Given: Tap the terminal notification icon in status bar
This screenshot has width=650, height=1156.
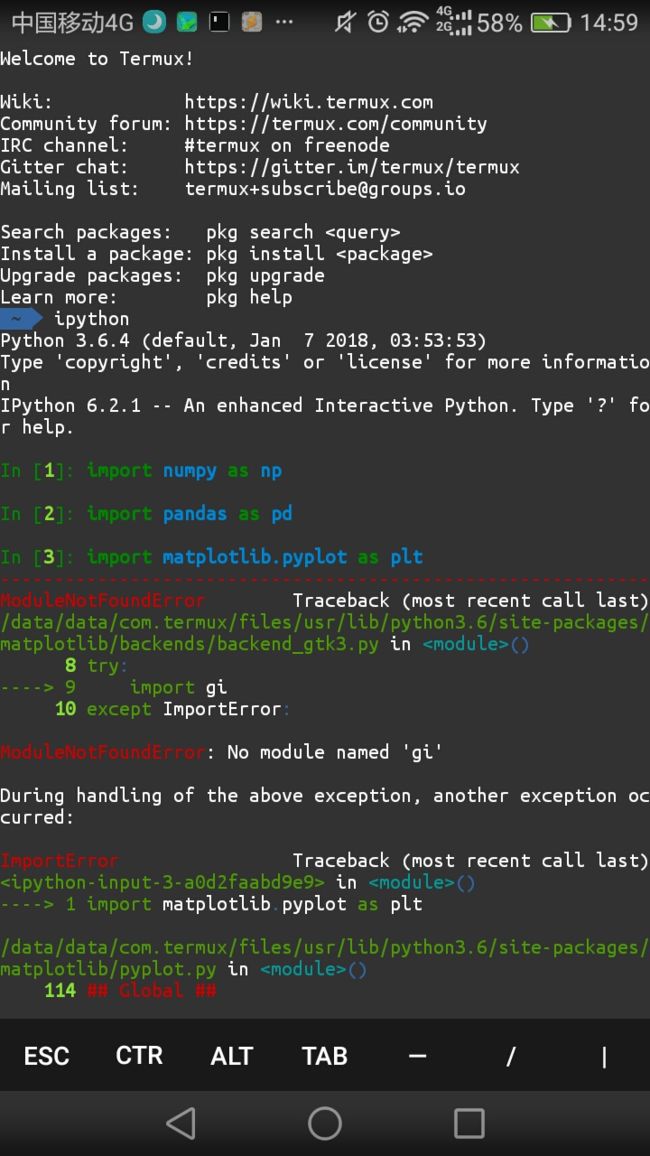Looking at the screenshot, I should (219, 22).
